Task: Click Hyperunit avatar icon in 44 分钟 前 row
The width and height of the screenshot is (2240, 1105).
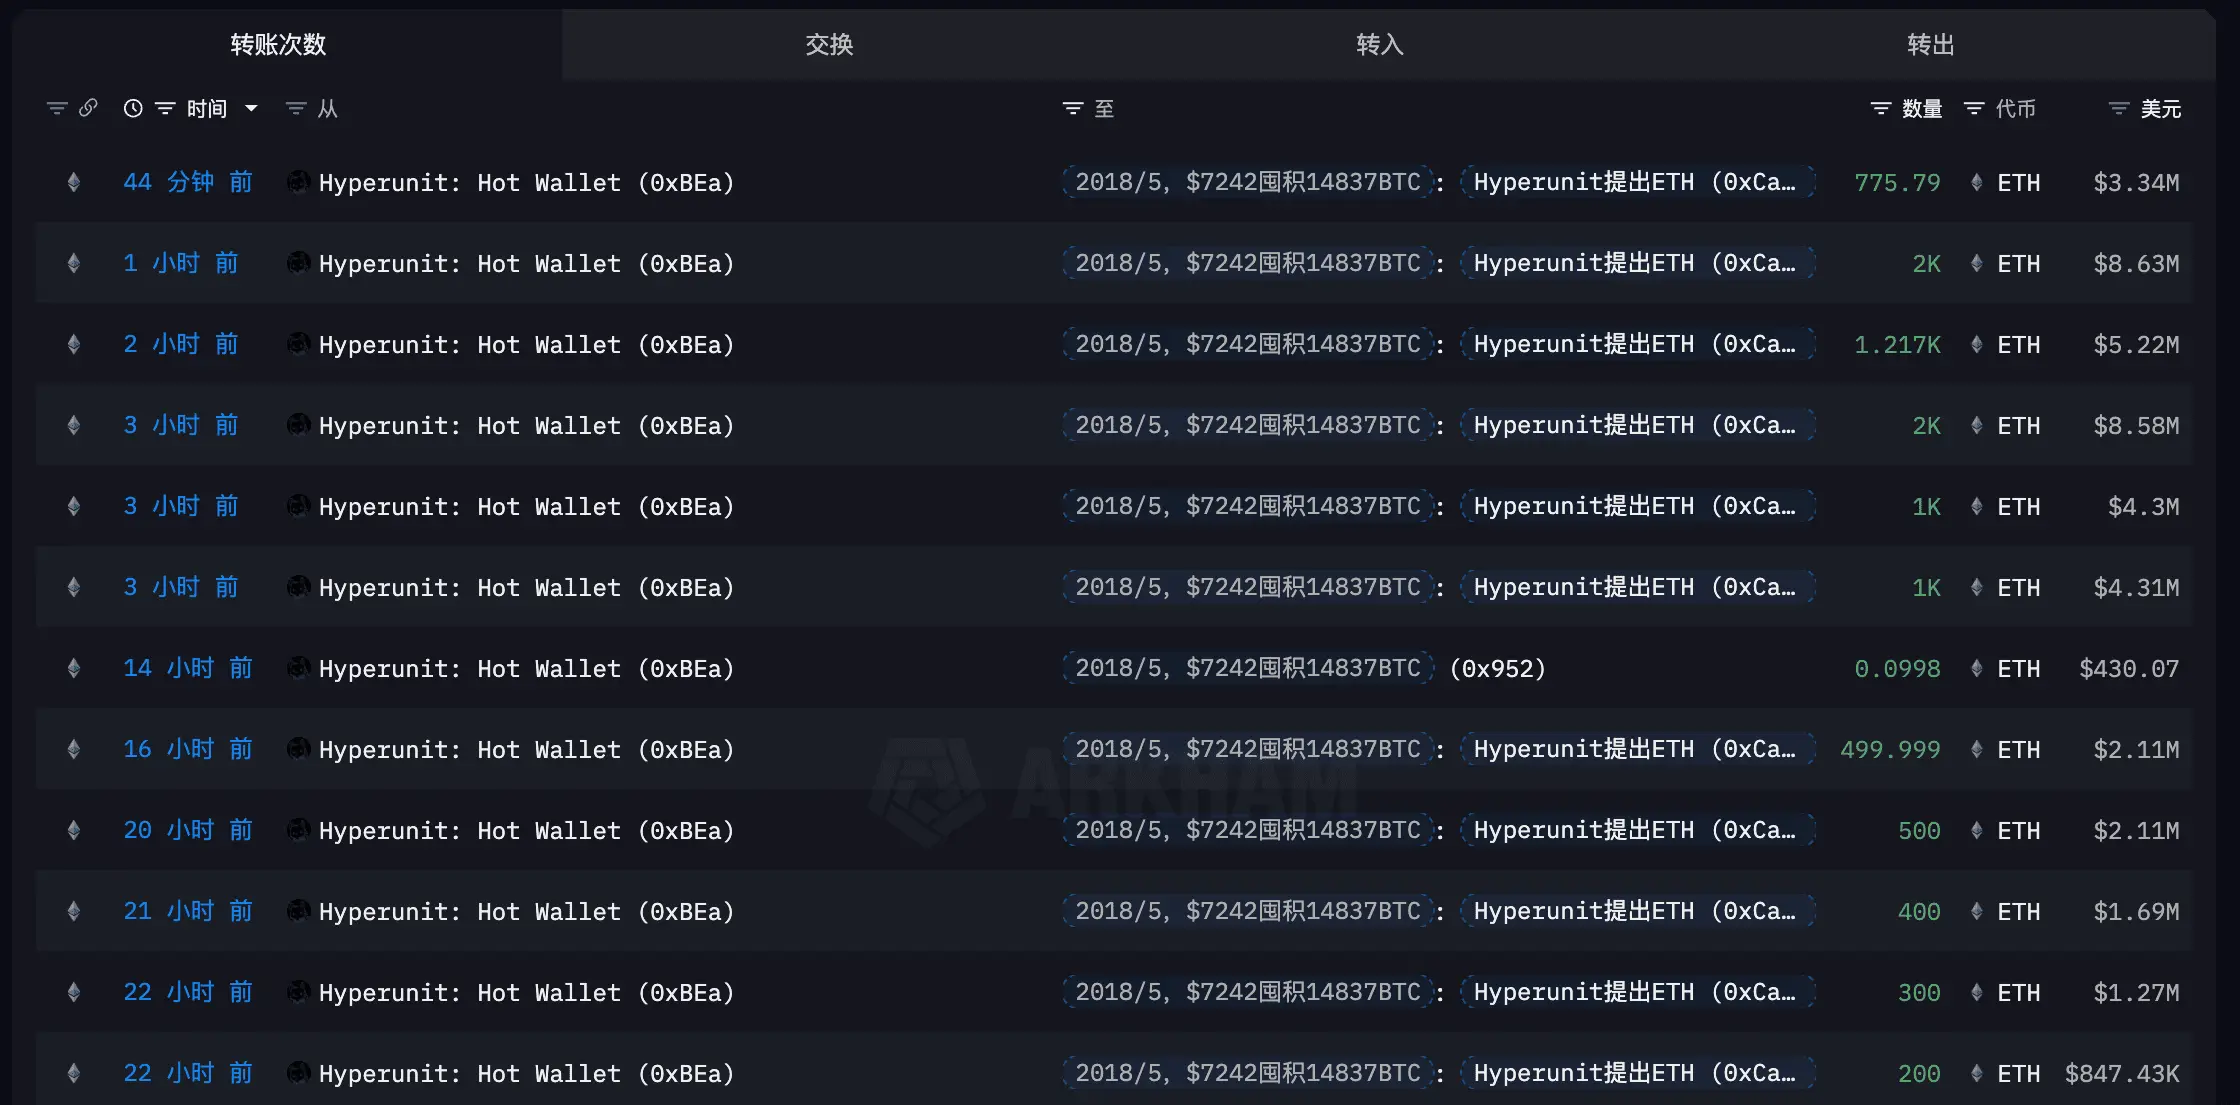Action: 298,182
